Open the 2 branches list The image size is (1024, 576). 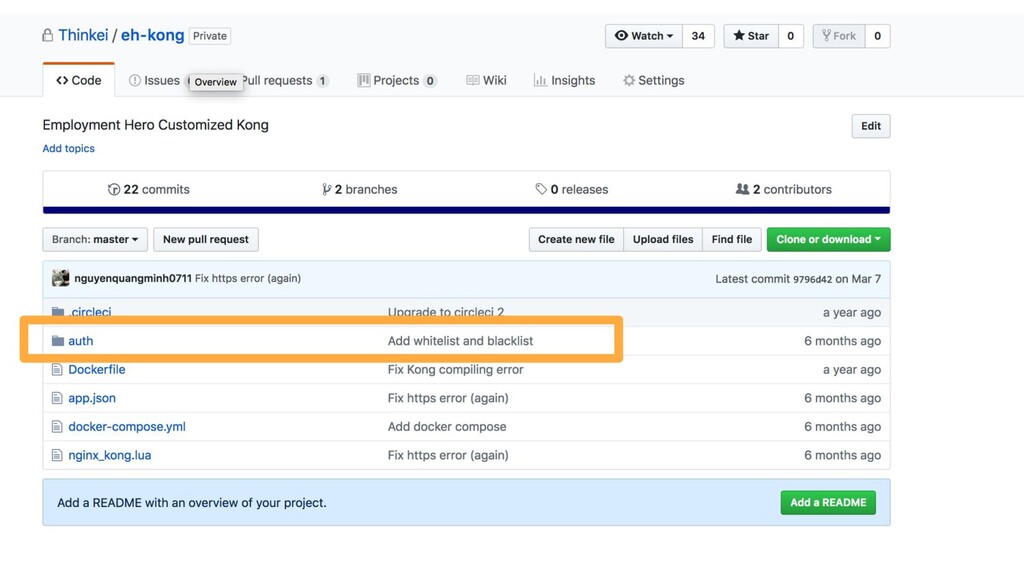tap(360, 189)
